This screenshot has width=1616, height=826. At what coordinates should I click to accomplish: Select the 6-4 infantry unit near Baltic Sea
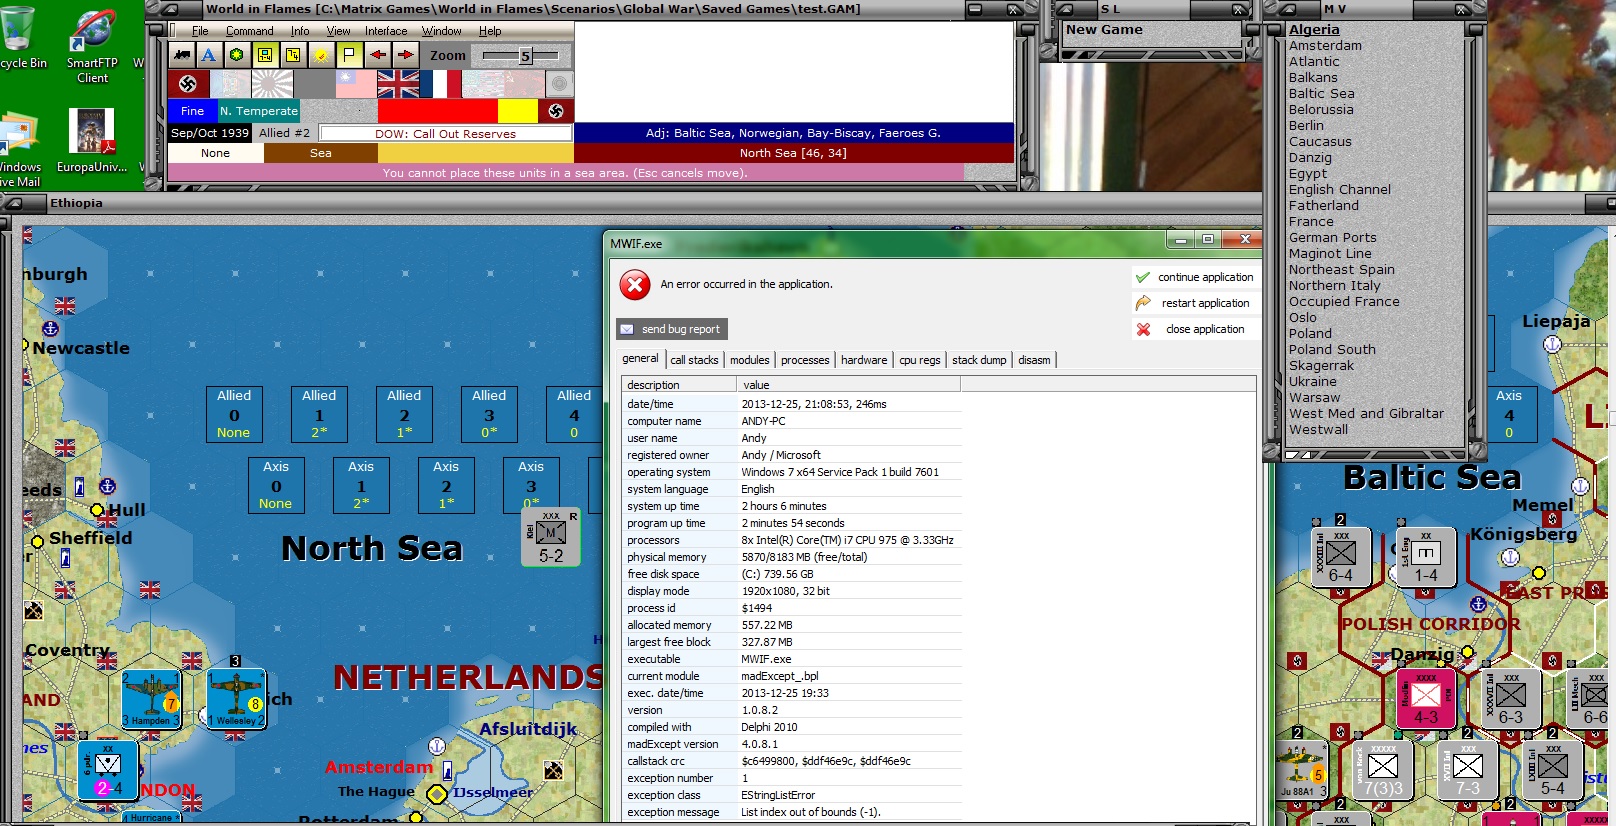[1341, 557]
